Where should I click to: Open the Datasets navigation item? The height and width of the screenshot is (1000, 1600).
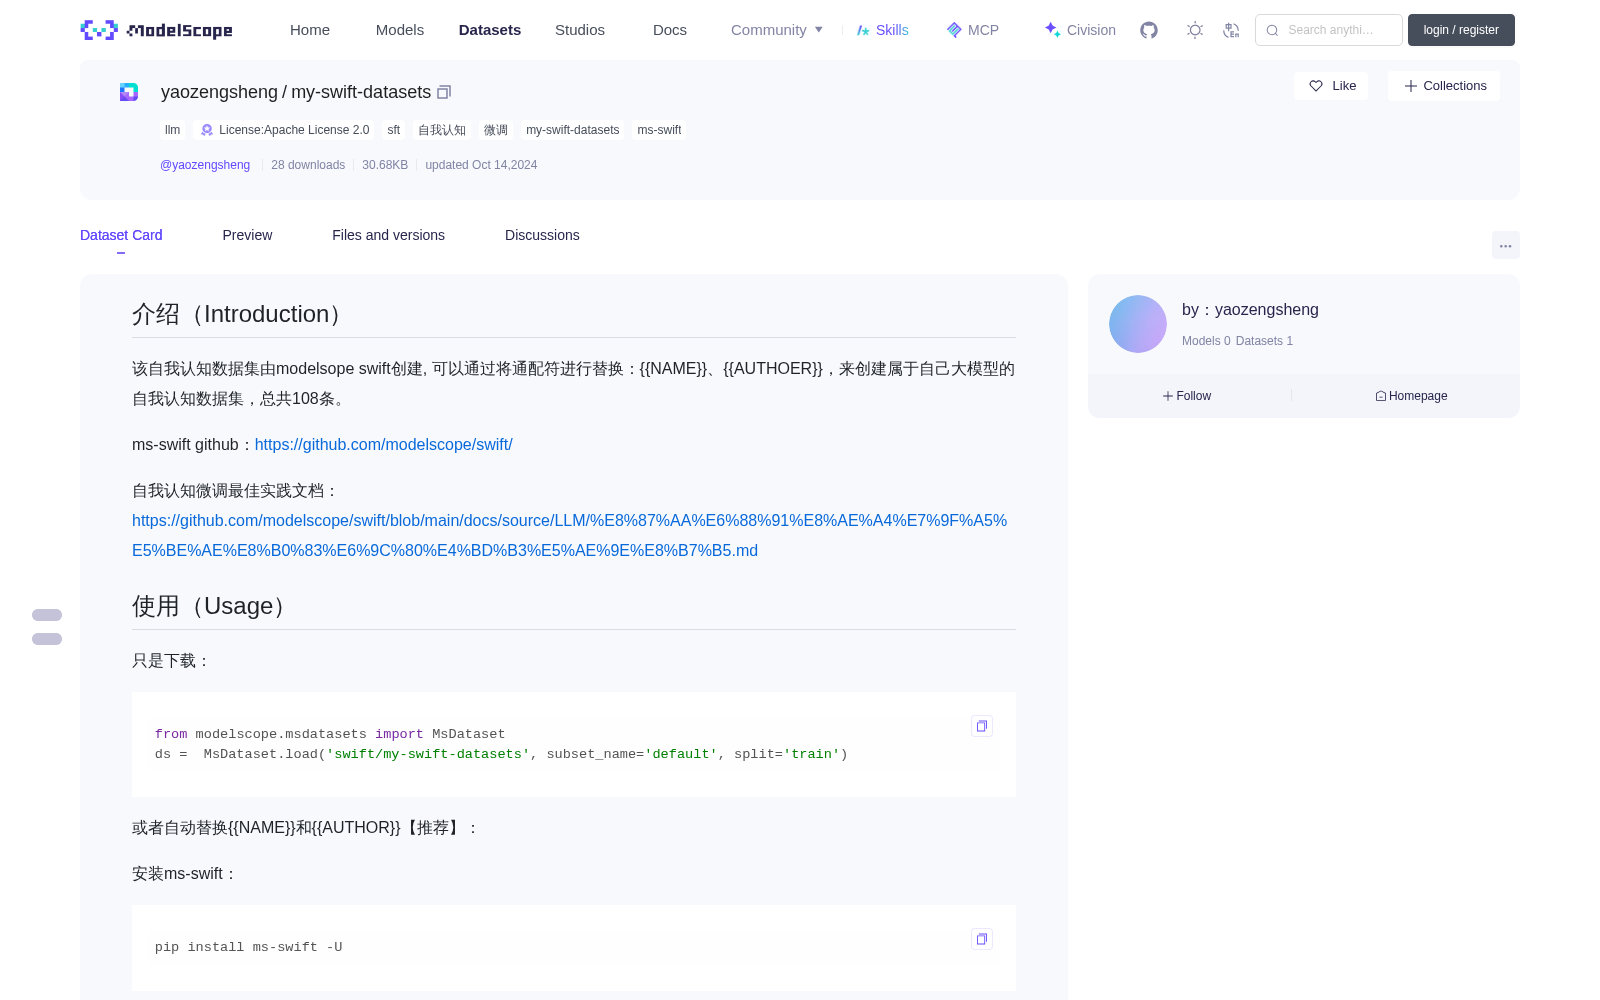490,30
